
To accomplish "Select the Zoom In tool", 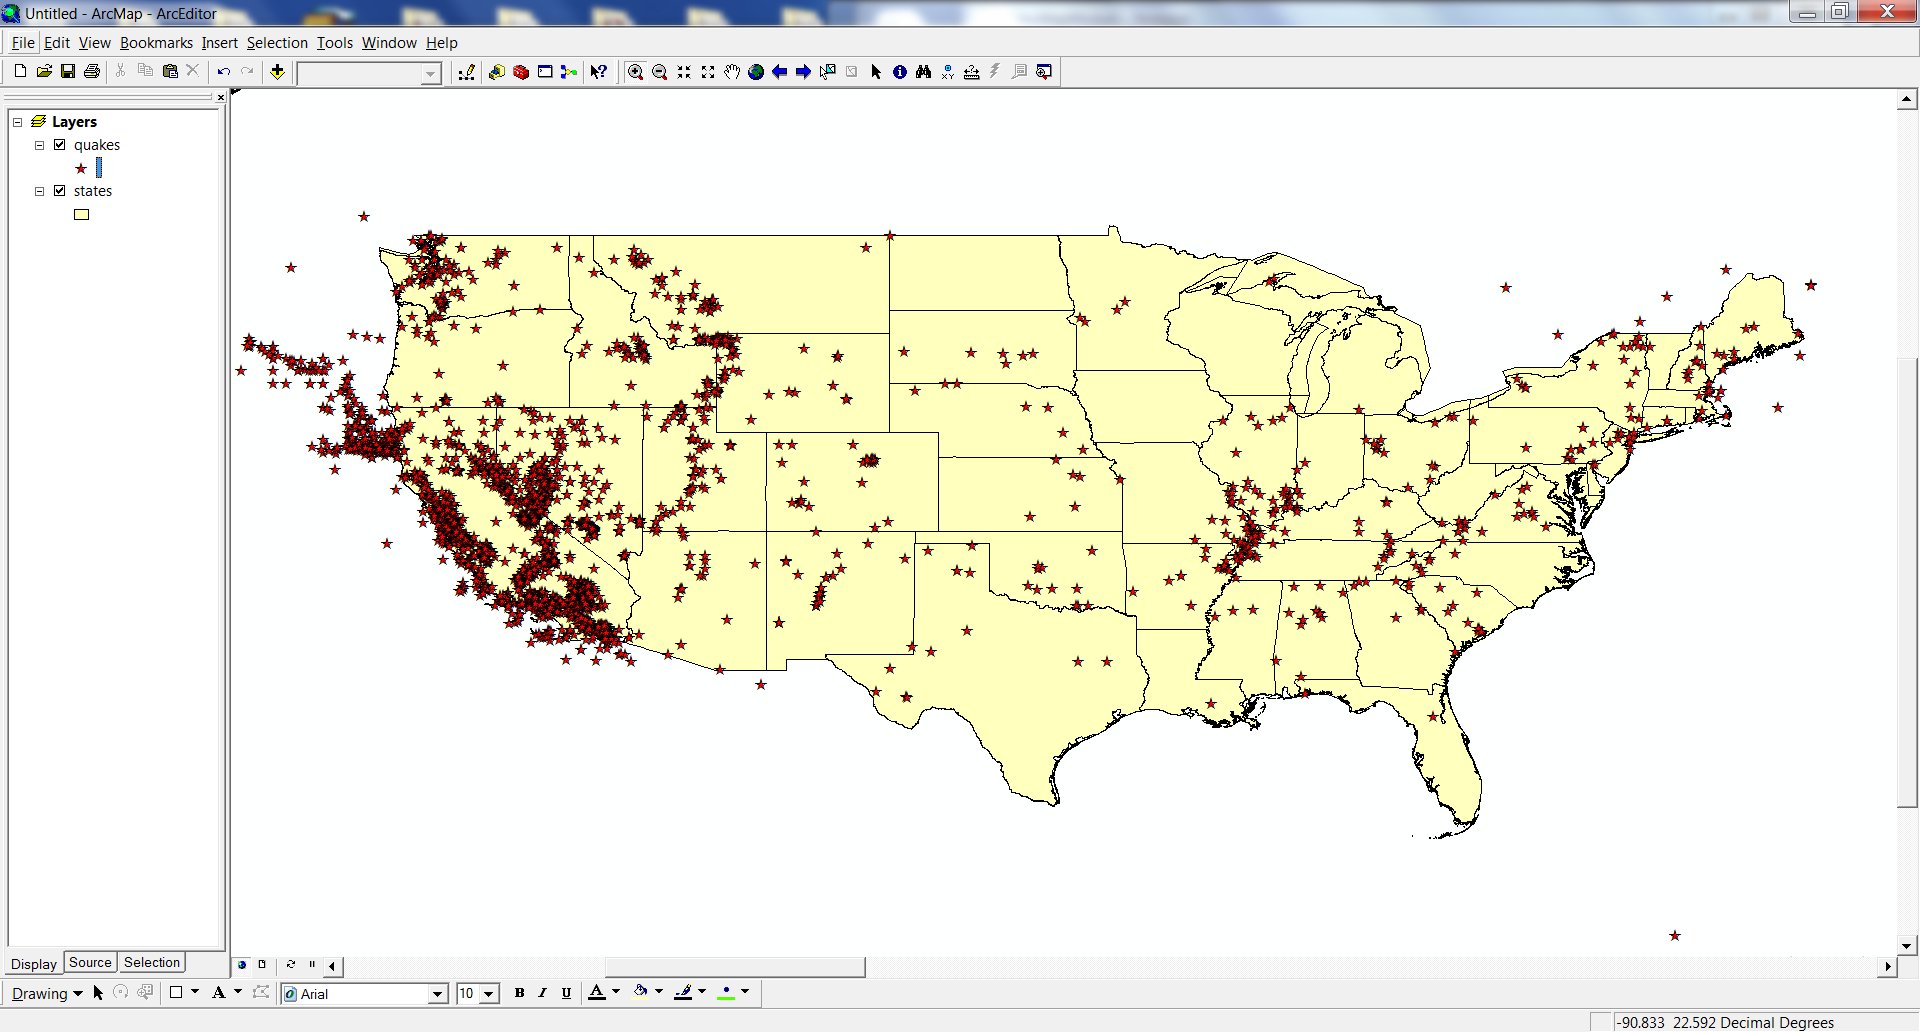I will pos(635,72).
